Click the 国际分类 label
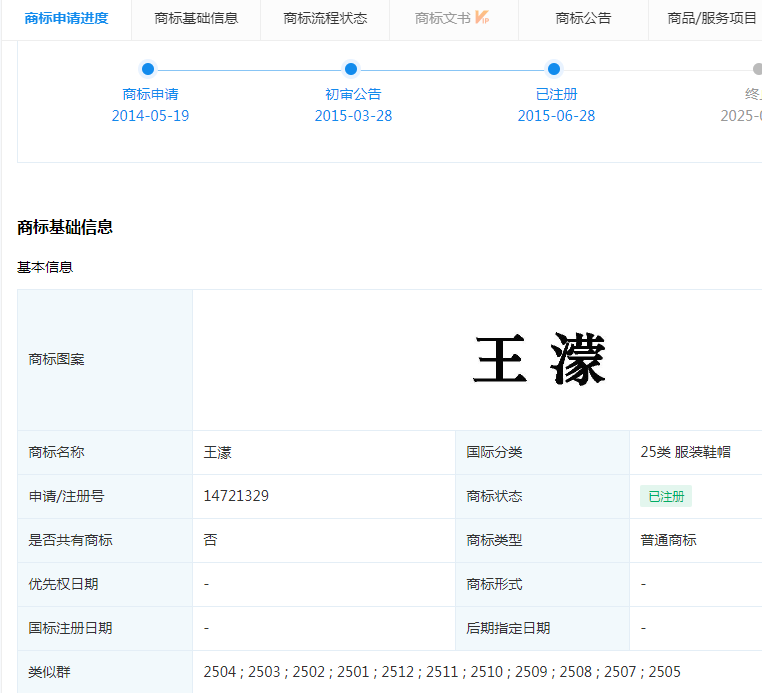 click(x=494, y=452)
